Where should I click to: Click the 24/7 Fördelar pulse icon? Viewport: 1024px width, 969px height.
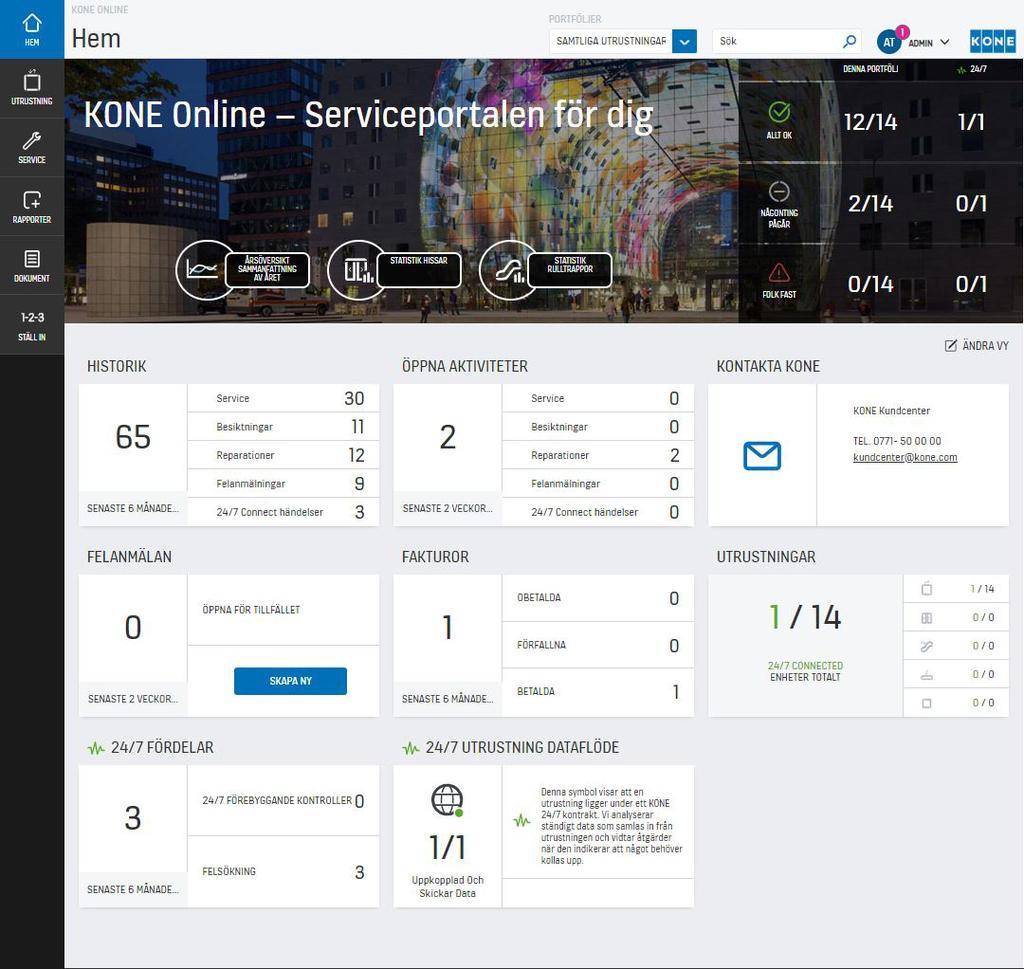tap(96, 748)
